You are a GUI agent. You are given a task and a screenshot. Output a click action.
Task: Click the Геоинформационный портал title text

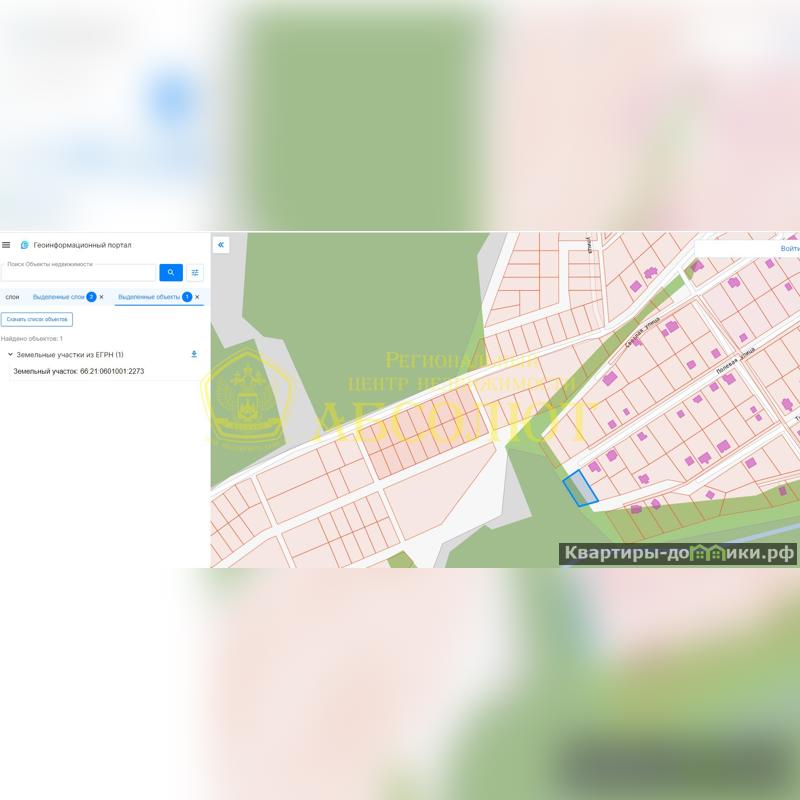[x=82, y=245]
